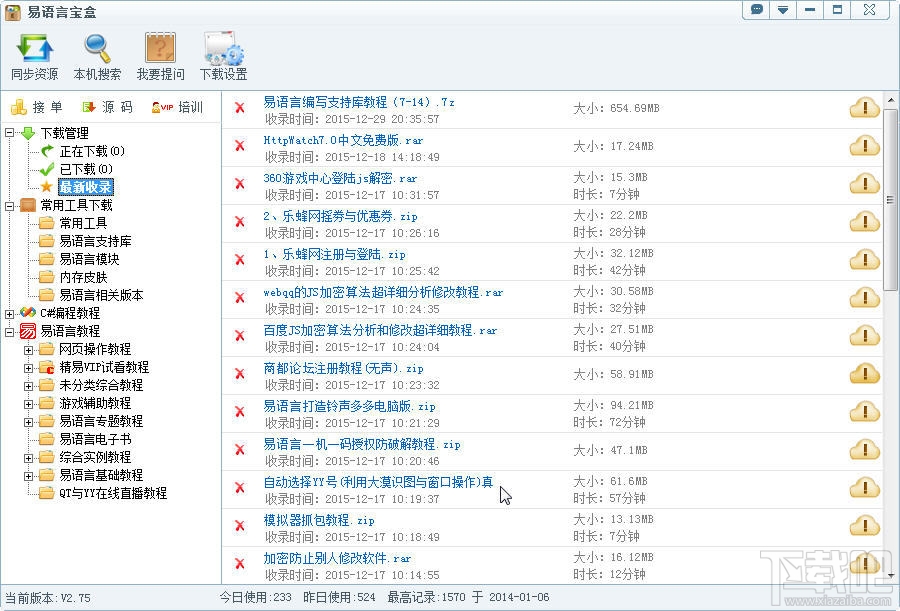Image resolution: width=900 pixels, height=611 pixels.
Task: Expand the 综合实例教程 folder
Action: click(x=28, y=458)
